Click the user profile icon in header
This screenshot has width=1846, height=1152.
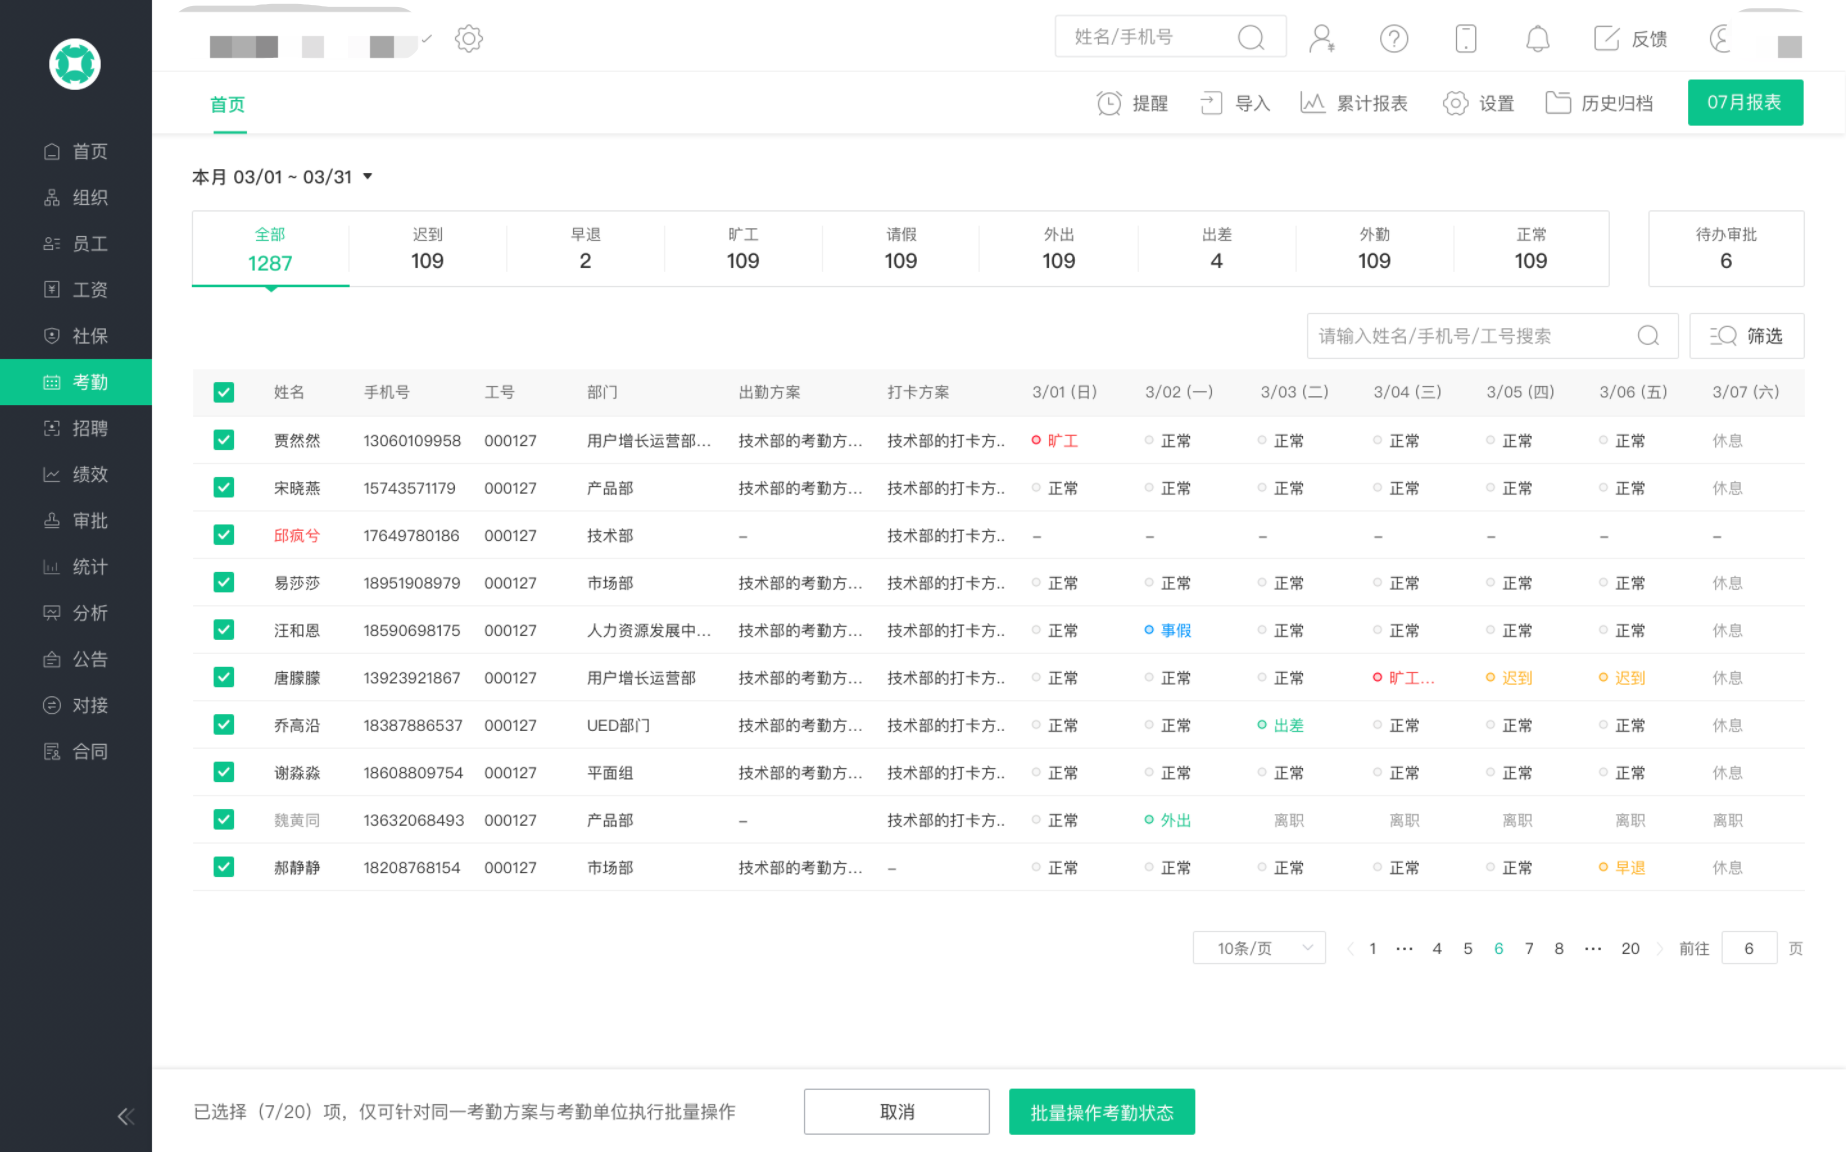click(x=1322, y=38)
